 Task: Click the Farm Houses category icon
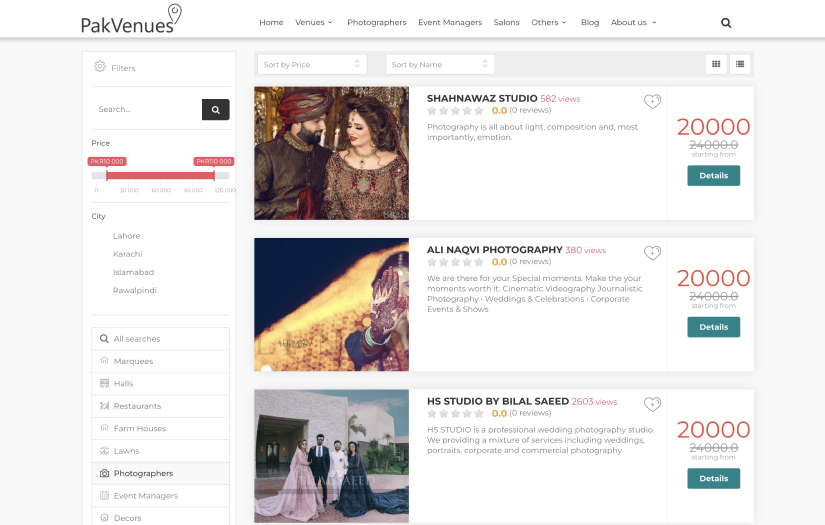coord(104,428)
